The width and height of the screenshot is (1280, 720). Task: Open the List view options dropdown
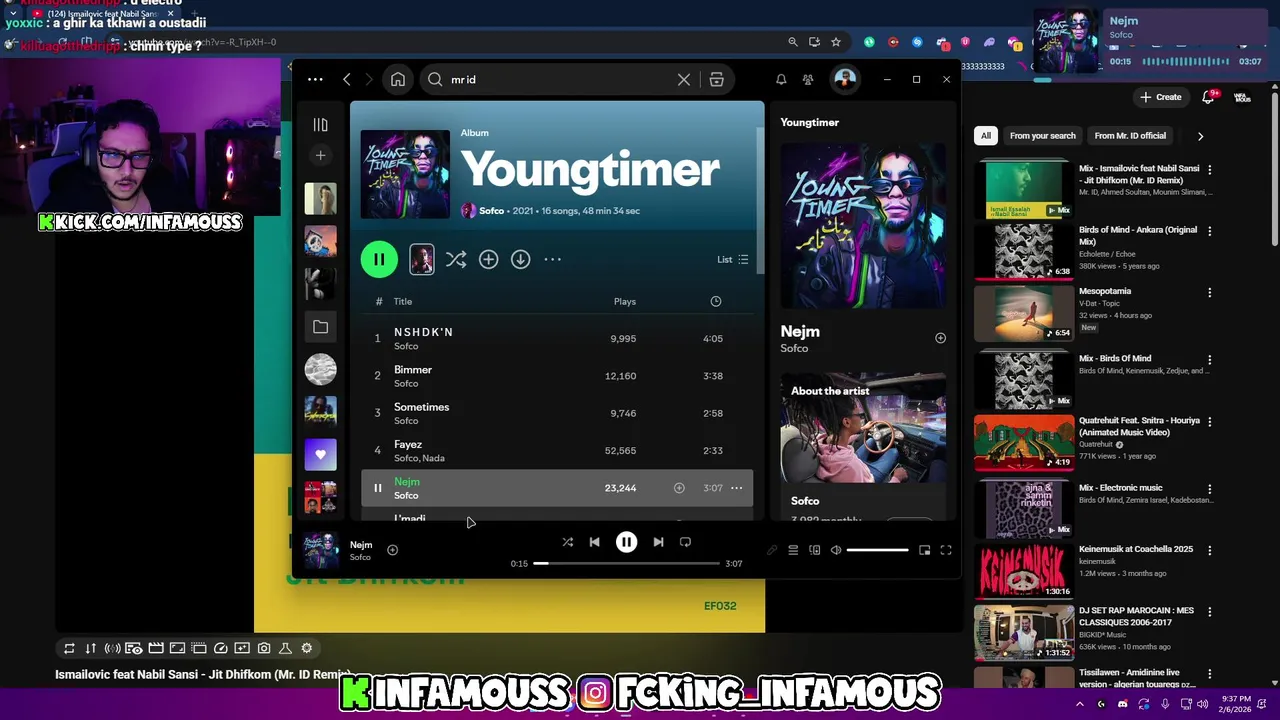(x=733, y=259)
